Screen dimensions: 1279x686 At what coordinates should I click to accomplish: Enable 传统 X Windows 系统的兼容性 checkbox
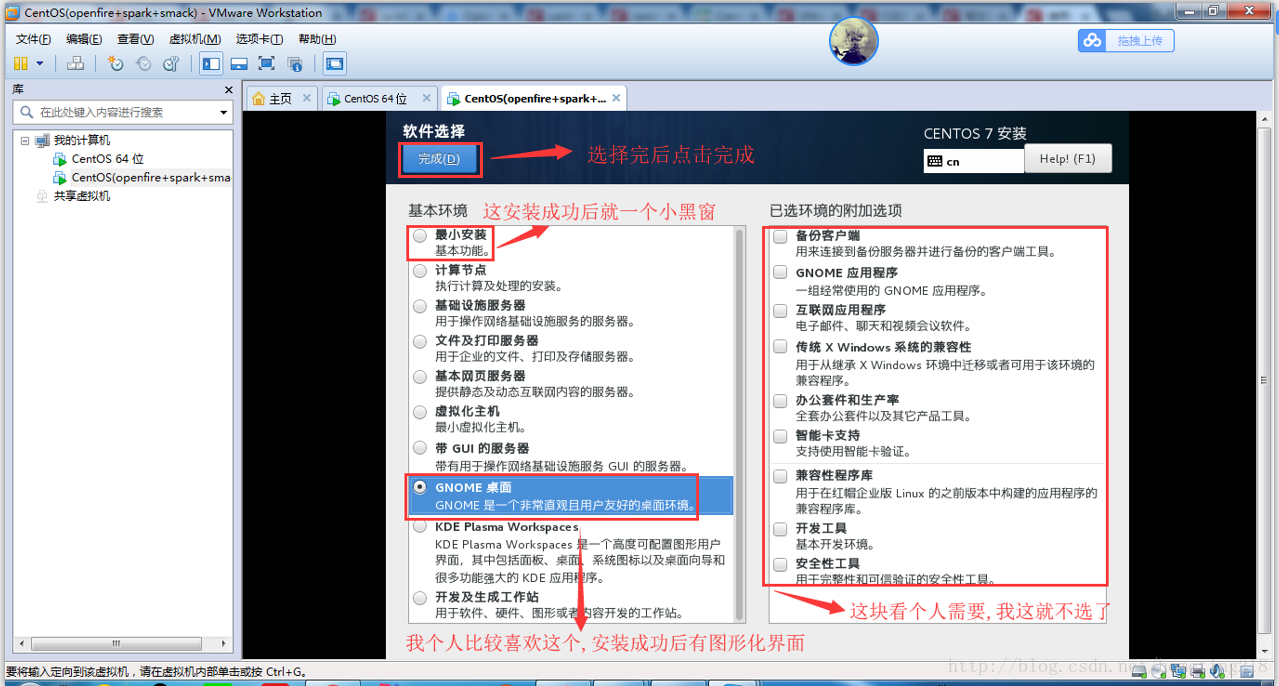click(x=780, y=347)
